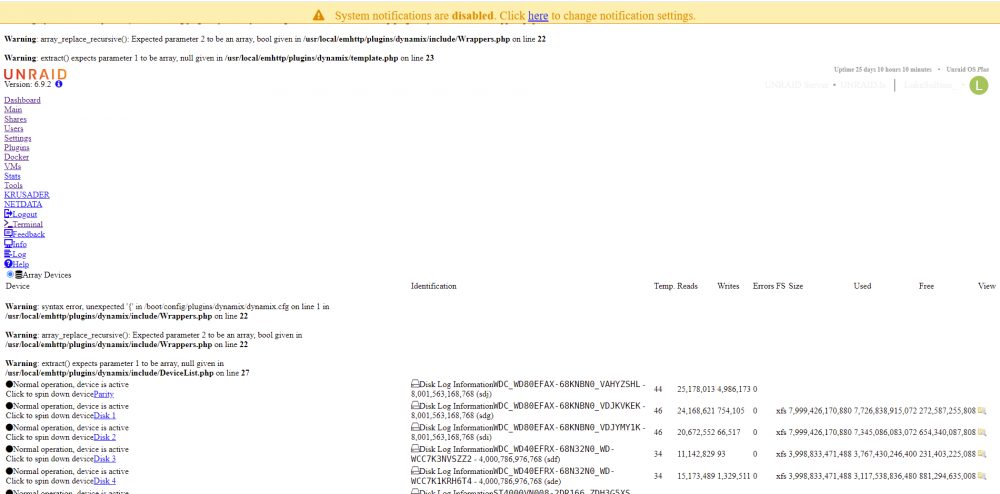Open the Main menu link
This screenshot has height=494, width=1000.
(13, 110)
